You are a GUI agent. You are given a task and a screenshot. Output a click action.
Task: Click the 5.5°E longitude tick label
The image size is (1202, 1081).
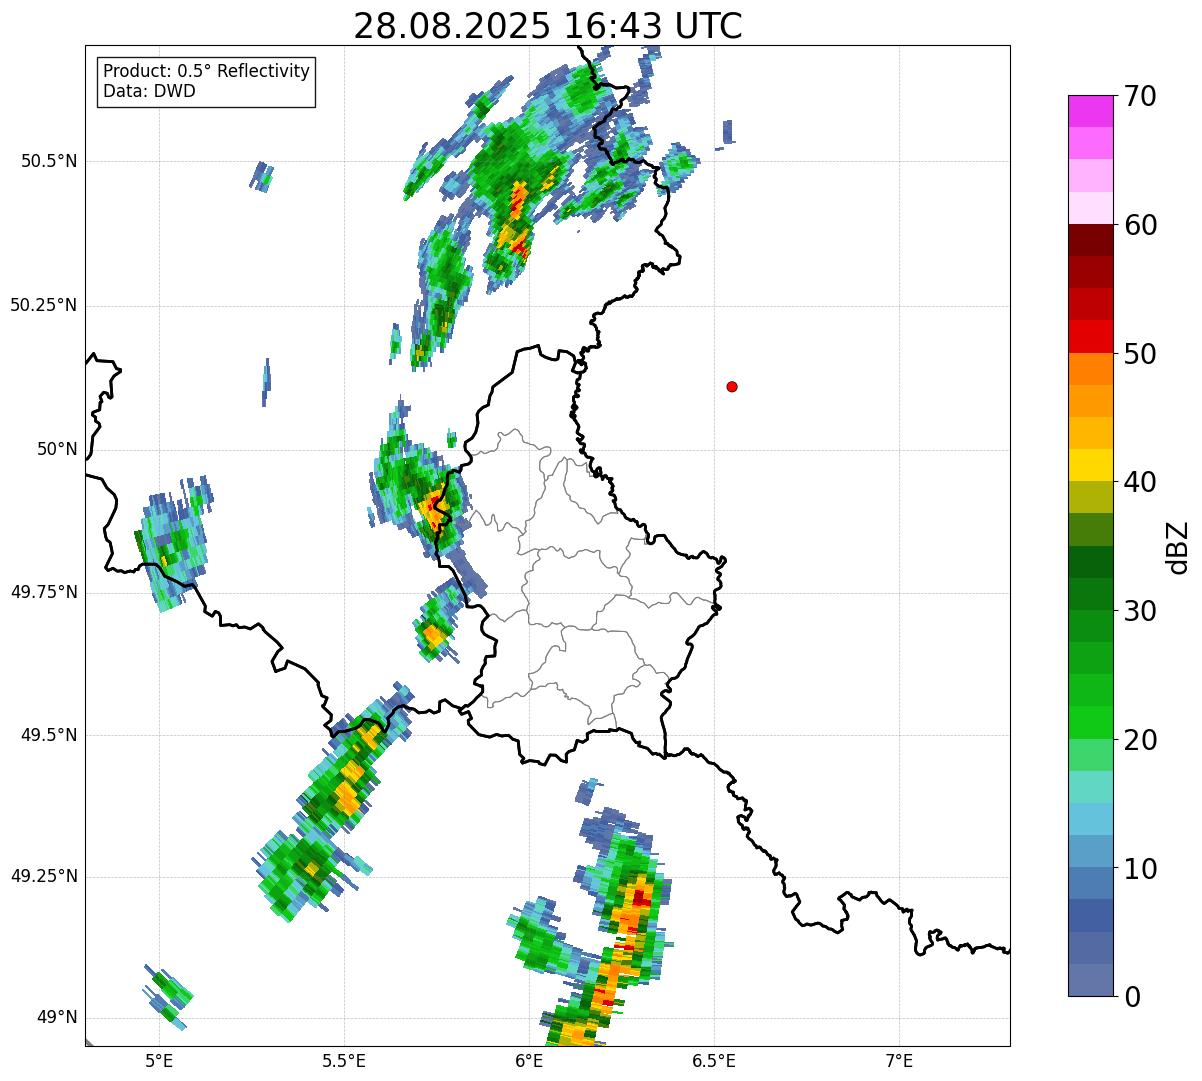coord(344,1060)
